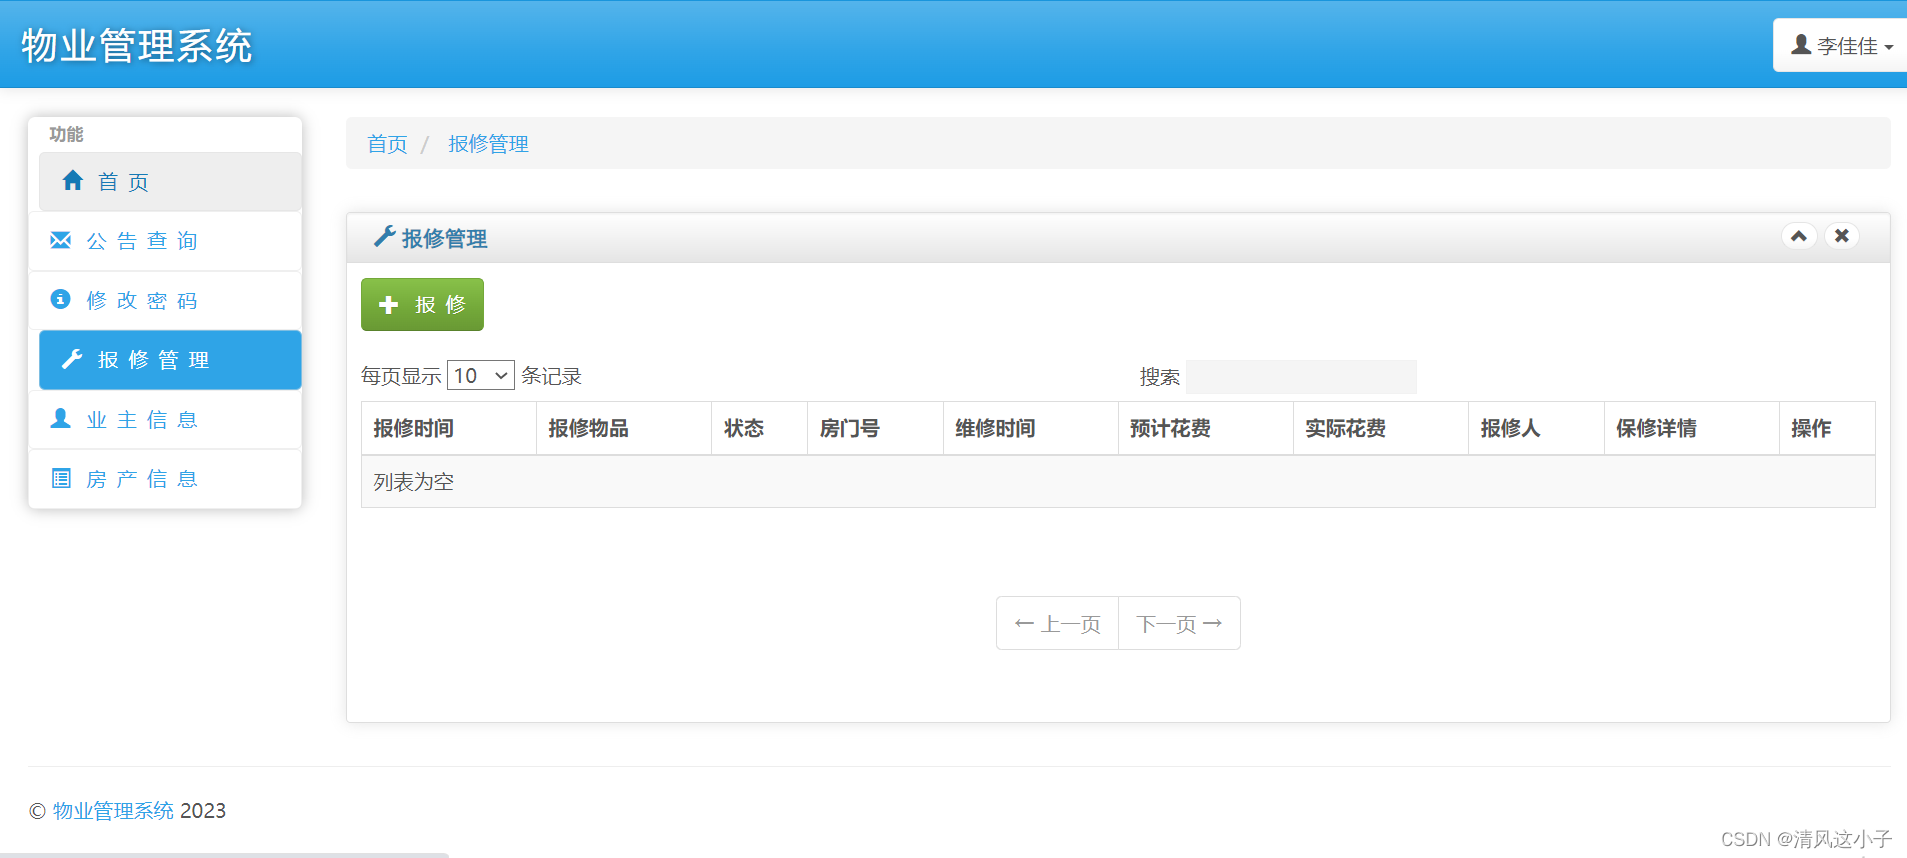The height and width of the screenshot is (858, 1907).
Task: Focus the 搜索 input field
Action: point(1301,377)
